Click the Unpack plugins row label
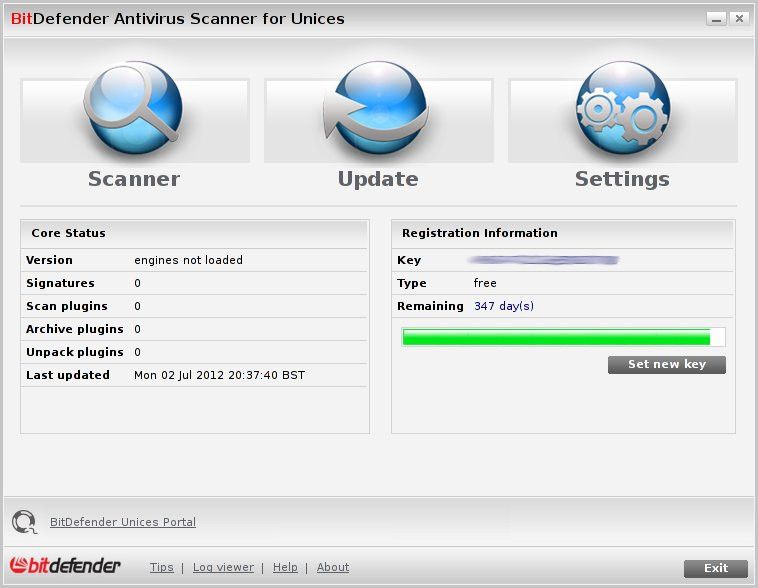The width and height of the screenshot is (758, 588). point(75,352)
